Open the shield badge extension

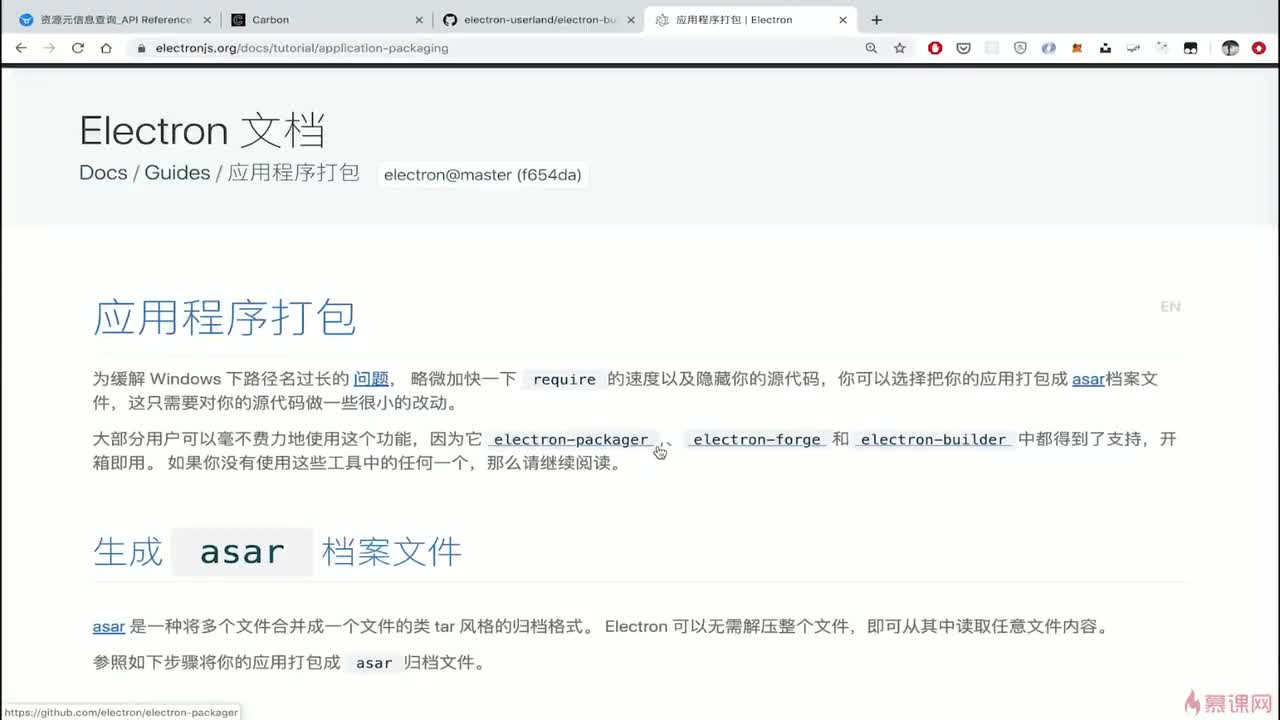1020,48
